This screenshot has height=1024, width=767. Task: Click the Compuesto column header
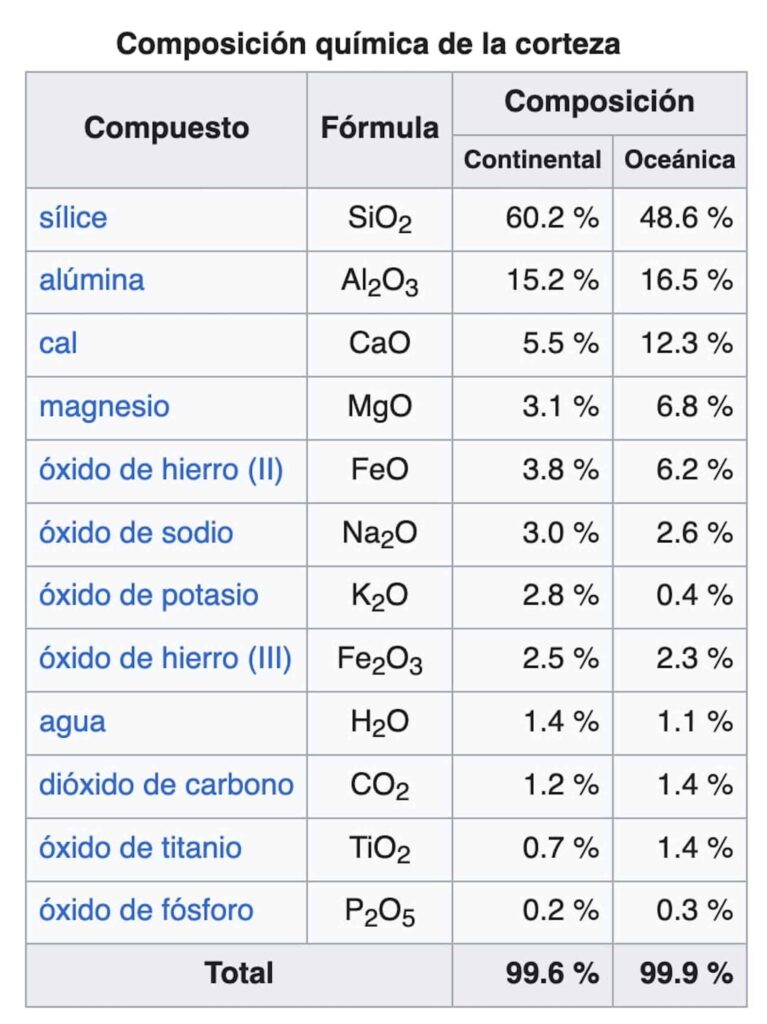pyautogui.click(x=166, y=128)
